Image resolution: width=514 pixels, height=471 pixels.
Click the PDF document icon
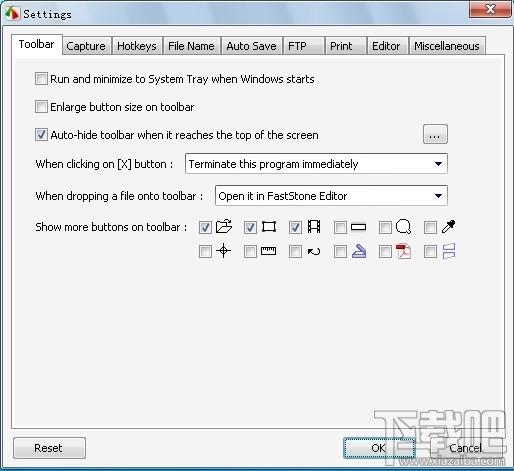[403, 251]
